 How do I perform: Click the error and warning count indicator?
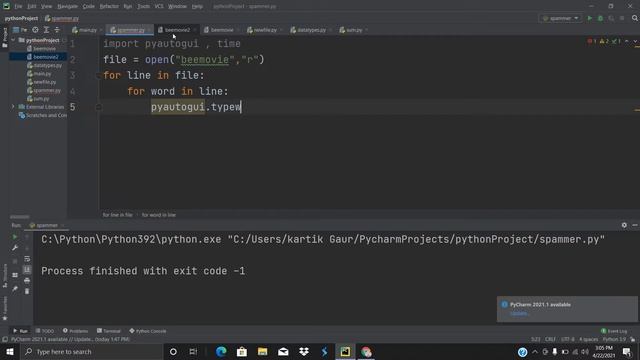(604, 41)
